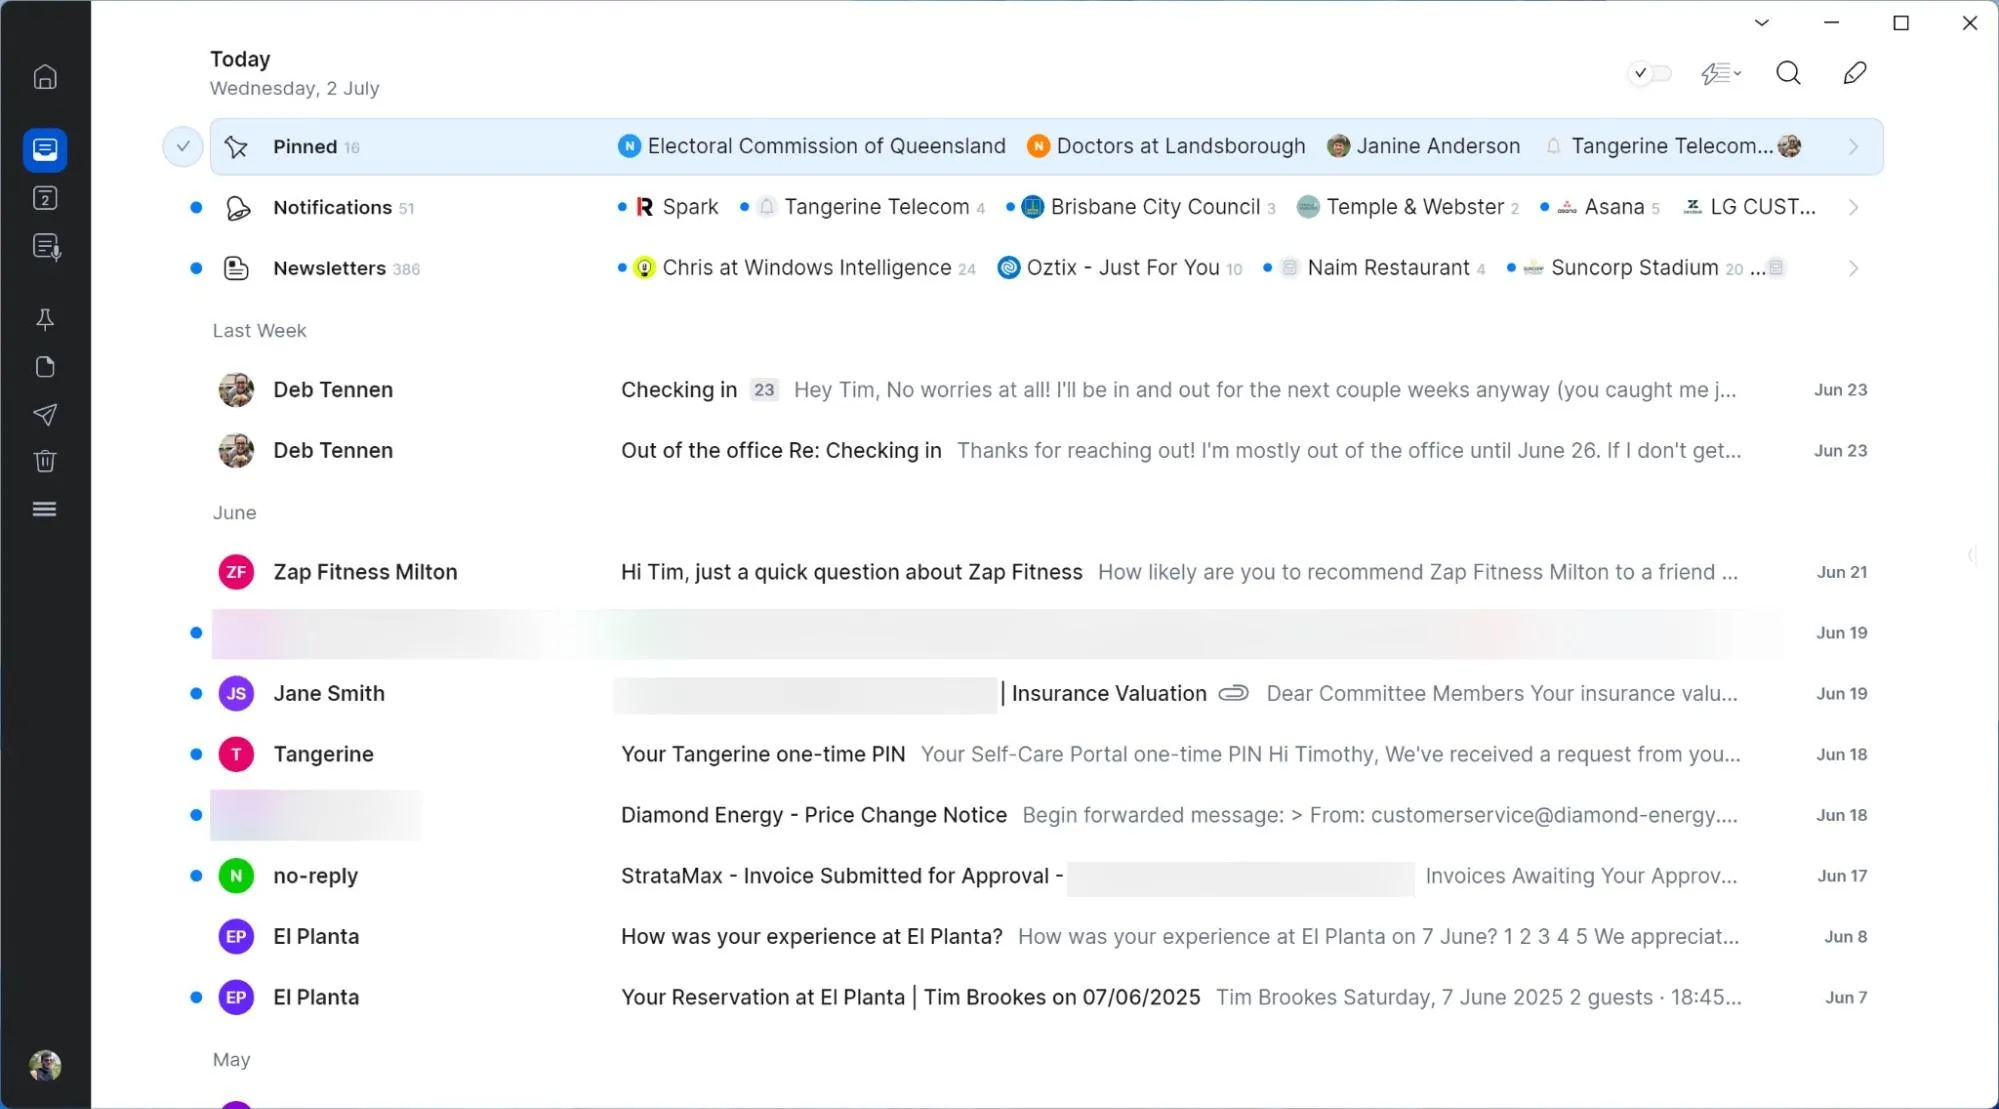The width and height of the screenshot is (1999, 1109).
Task: Toggle the Done emails switch
Action: 1648,73
